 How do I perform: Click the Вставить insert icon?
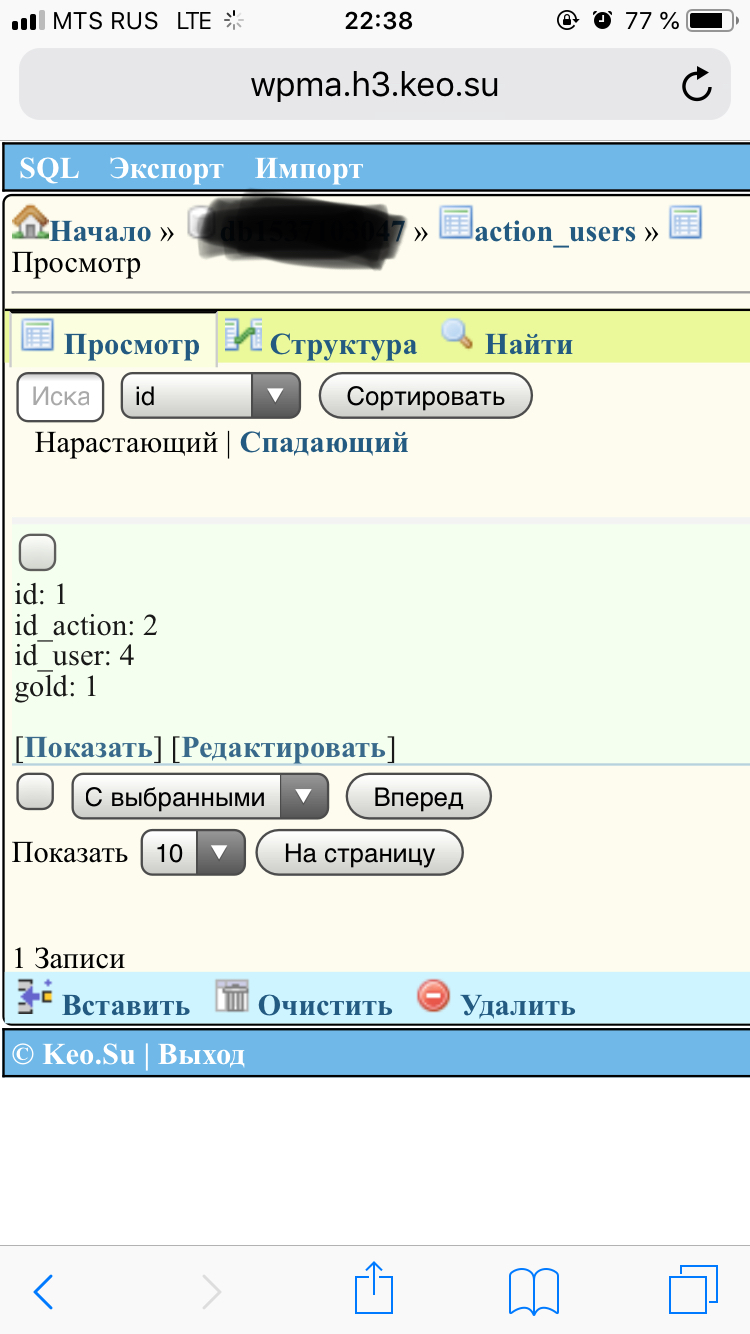tap(35, 997)
